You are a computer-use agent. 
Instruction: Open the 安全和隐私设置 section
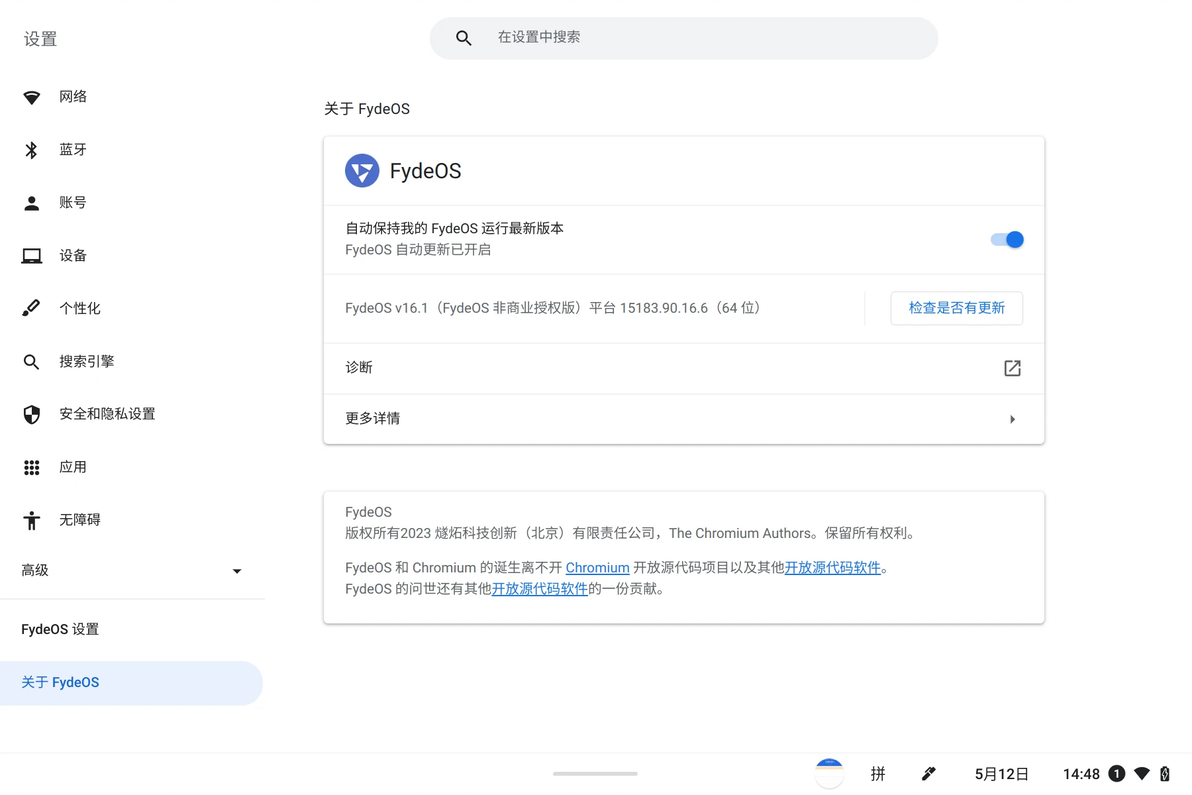(x=132, y=414)
